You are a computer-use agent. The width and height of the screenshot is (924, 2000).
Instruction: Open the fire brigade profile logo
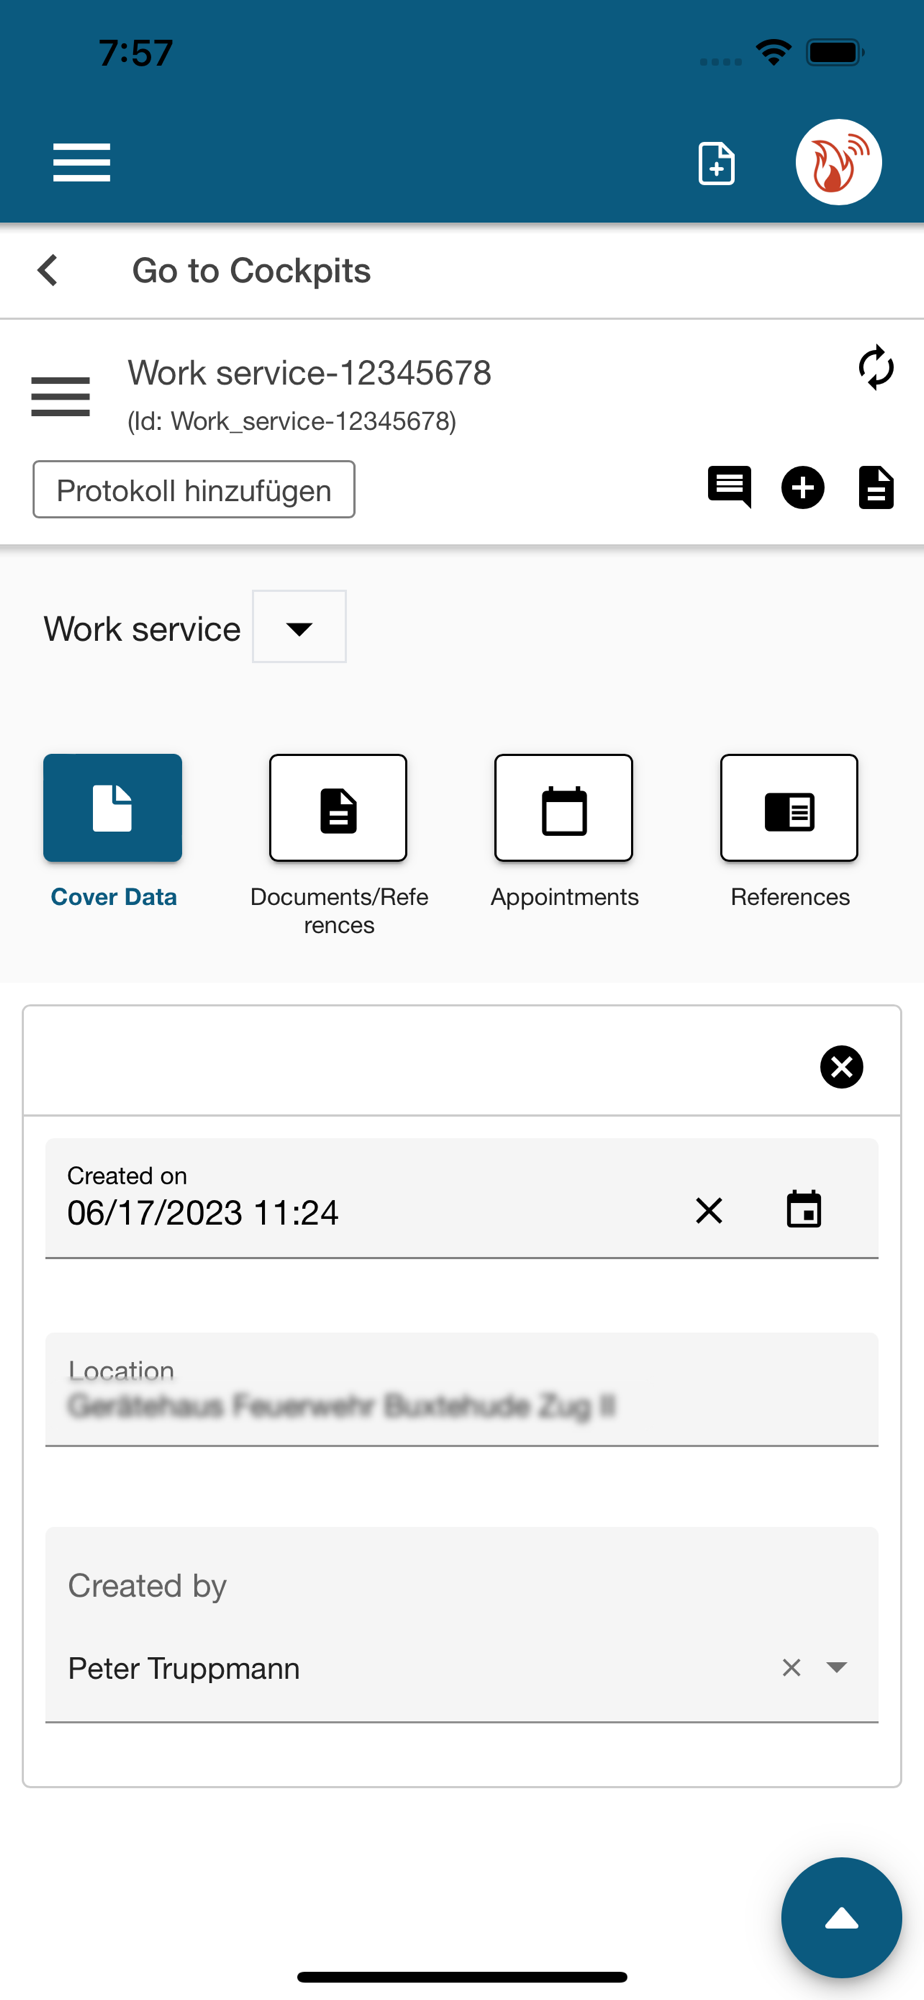(838, 162)
